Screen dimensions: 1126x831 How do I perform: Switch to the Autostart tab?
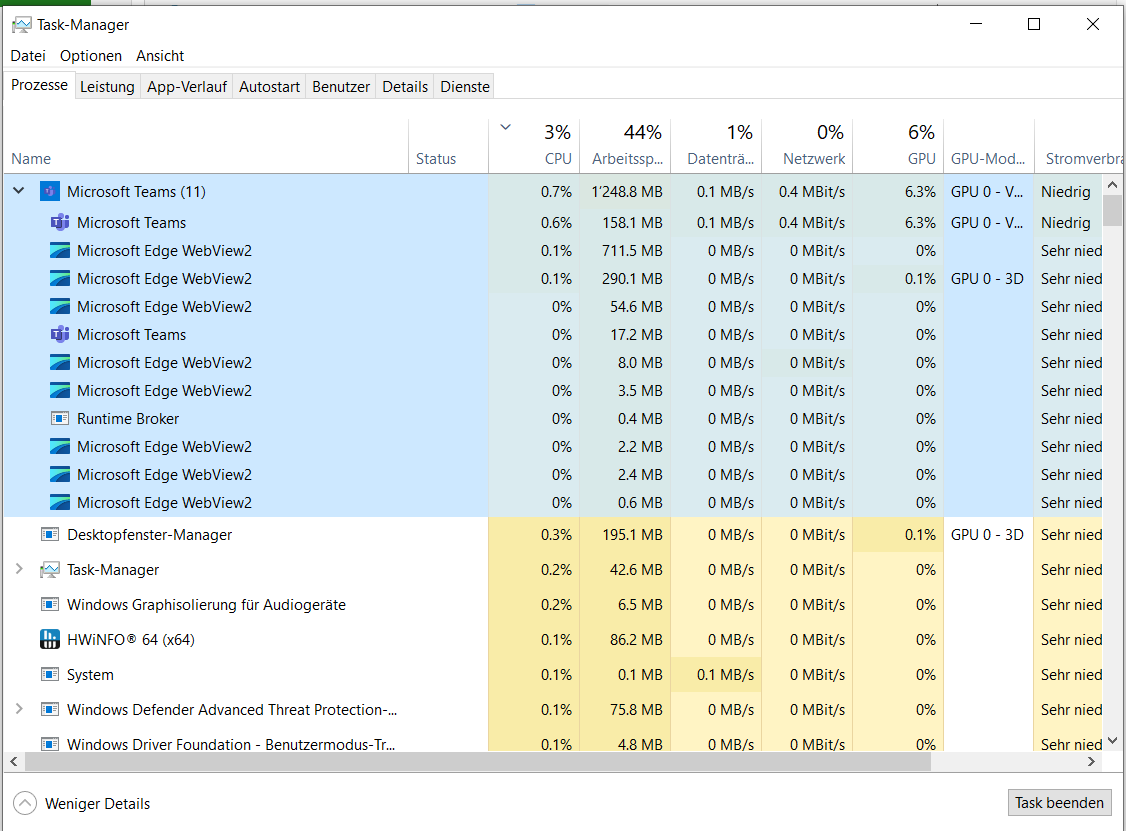pos(269,87)
